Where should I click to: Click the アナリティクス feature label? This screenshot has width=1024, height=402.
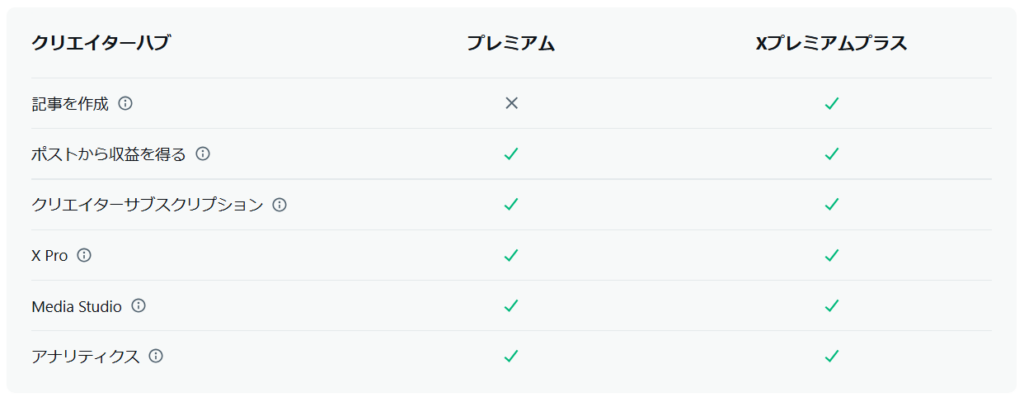tap(86, 356)
